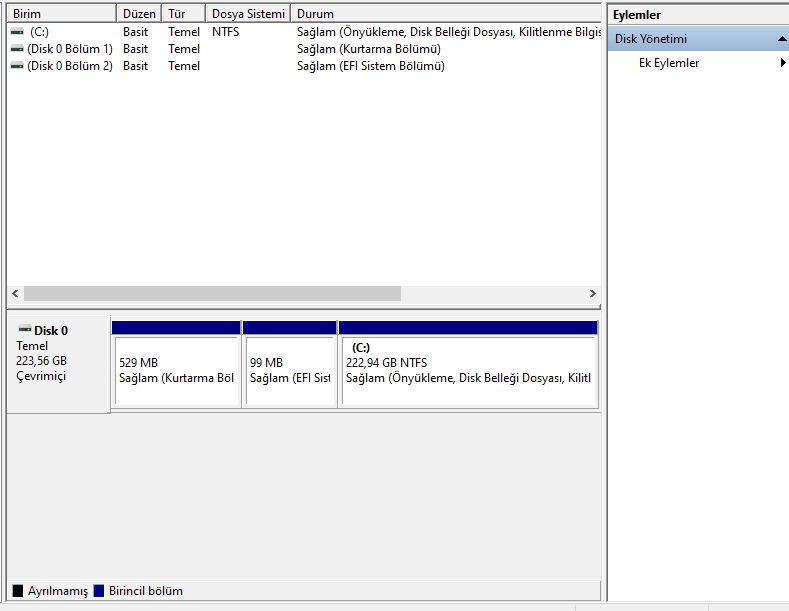This screenshot has height=611, width=789.
Task: Click the Disk Yönetimi actions header
Action: 698,39
